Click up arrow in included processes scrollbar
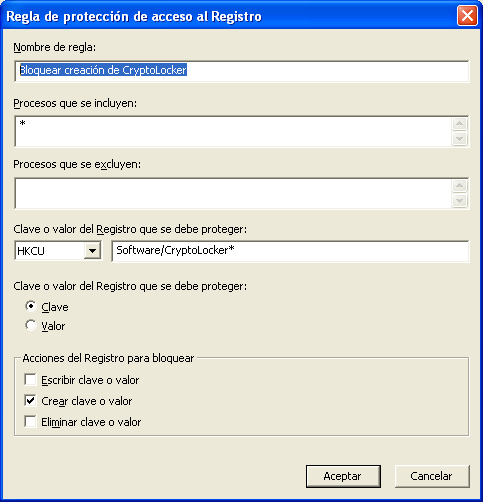 pos(460,124)
